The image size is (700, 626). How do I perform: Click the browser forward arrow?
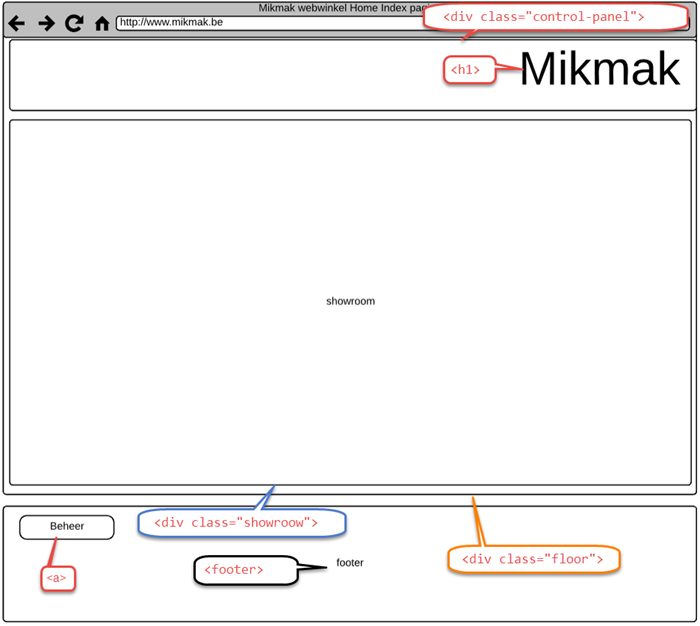pyautogui.click(x=46, y=23)
